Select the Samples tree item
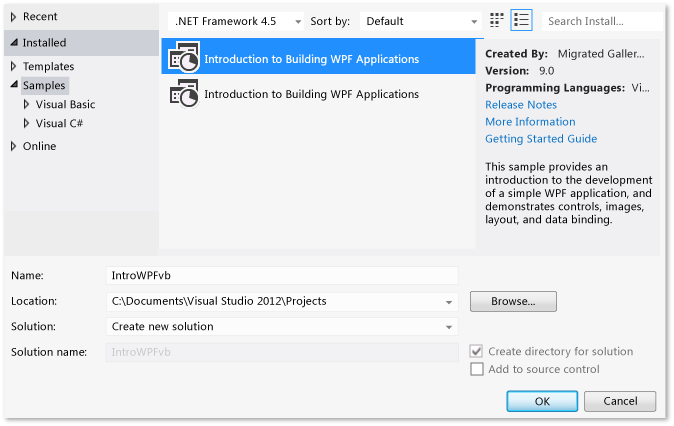674x426 pixels. [x=44, y=85]
